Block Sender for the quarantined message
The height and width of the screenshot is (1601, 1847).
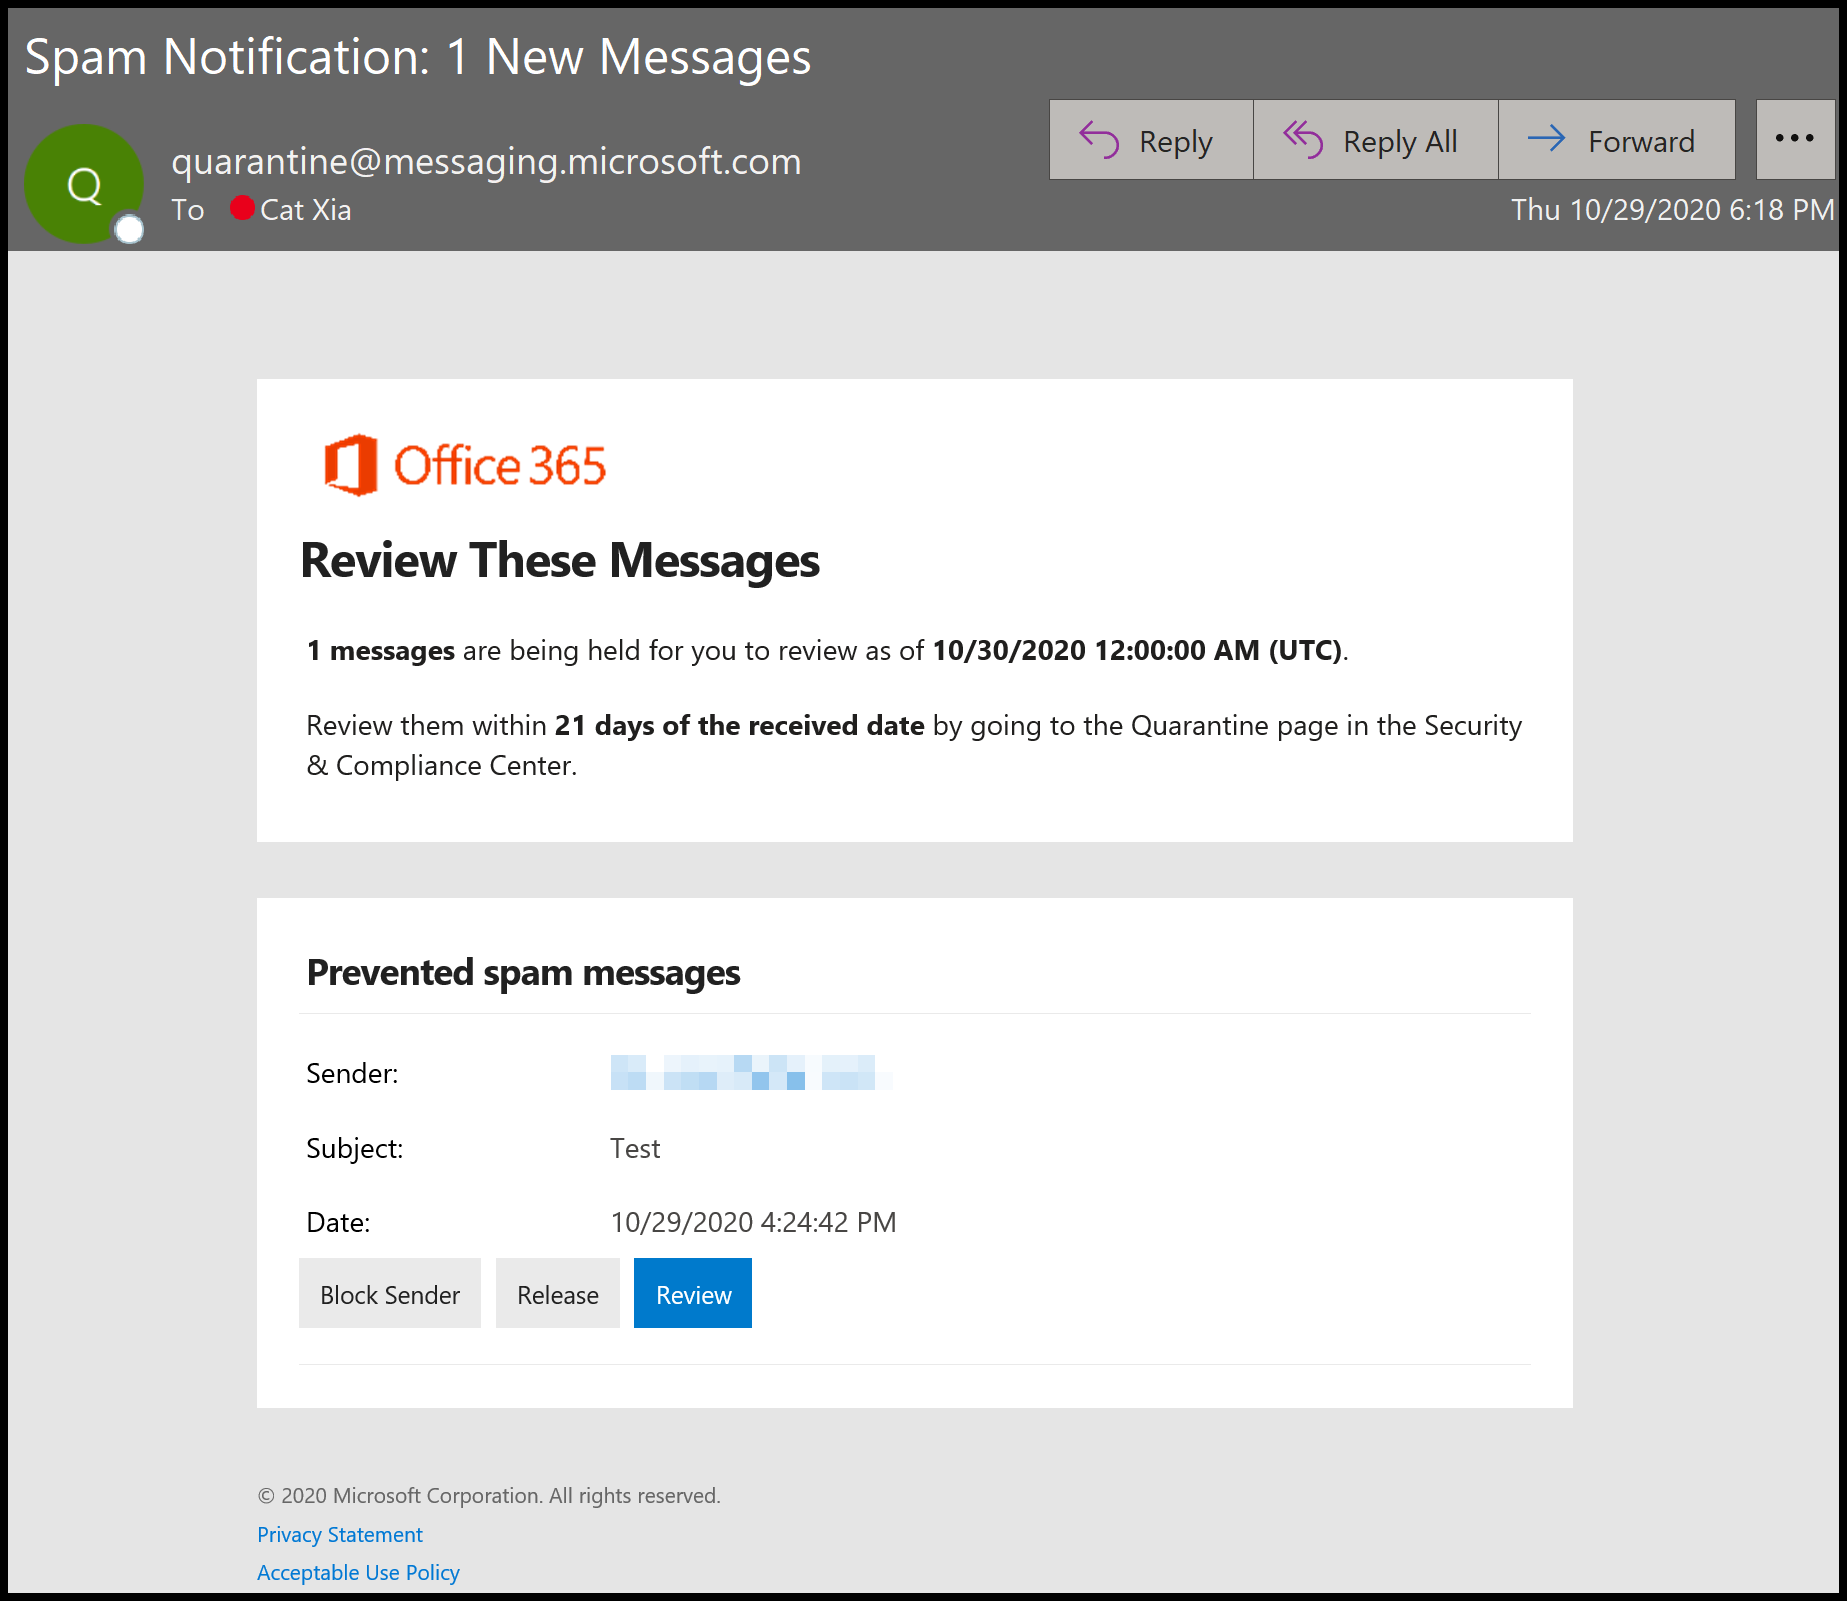tap(390, 1294)
